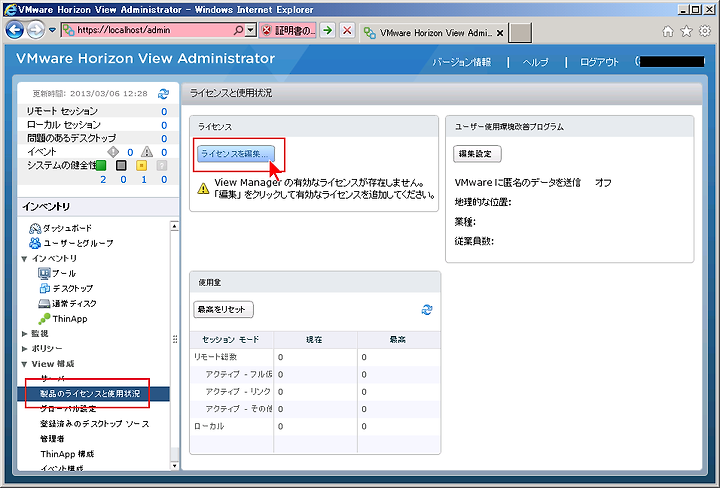Viewport: 720px width, 488px height.
Task: Click the 最高 column header
Action: point(399,340)
